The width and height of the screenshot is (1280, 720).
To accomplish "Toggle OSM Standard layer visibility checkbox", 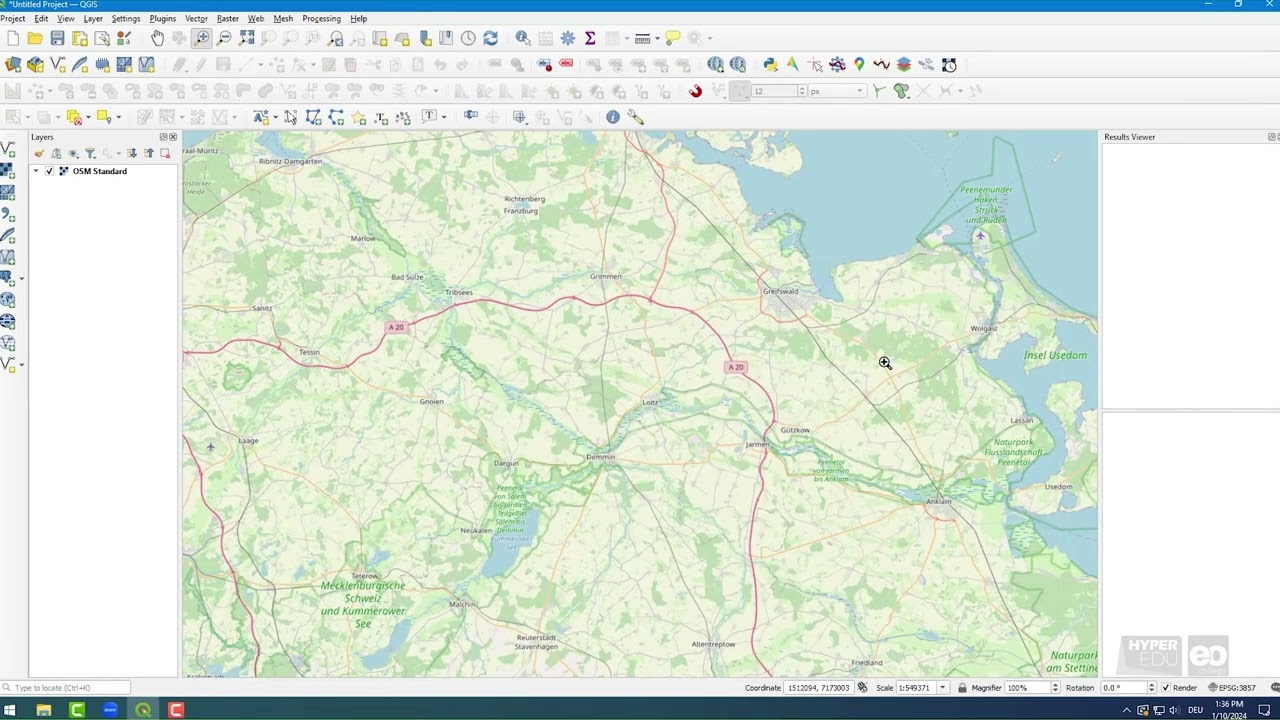I will pyautogui.click(x=49, y=171).
